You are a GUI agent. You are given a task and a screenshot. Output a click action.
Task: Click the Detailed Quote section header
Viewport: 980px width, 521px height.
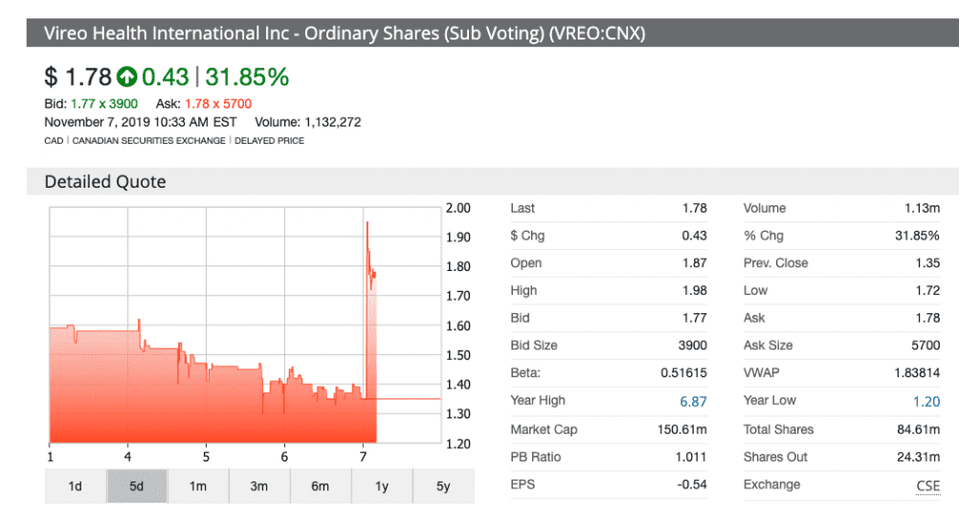[x=105, y=182]
